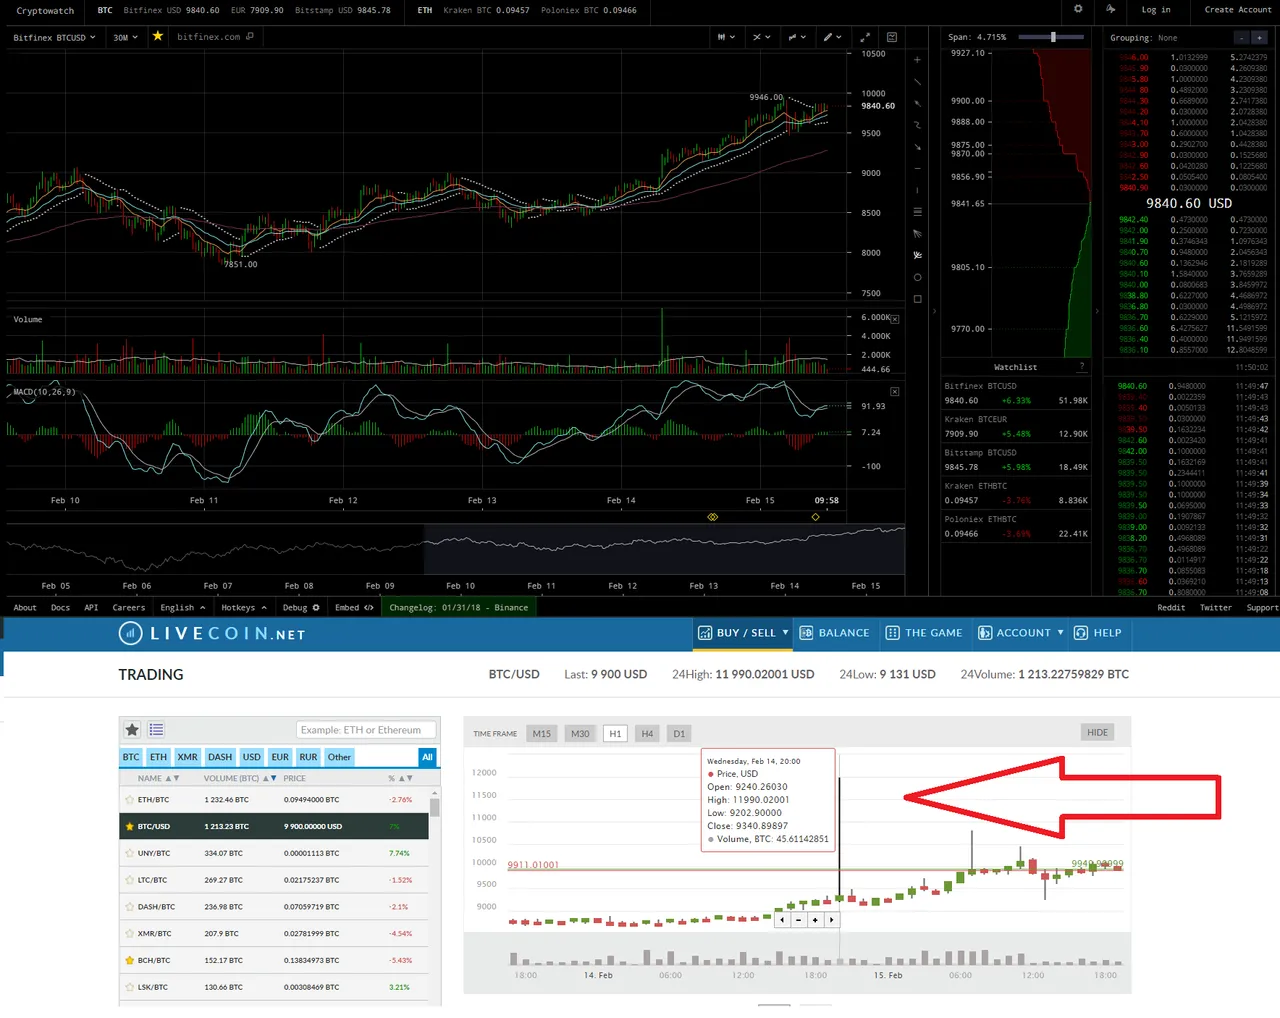Open the Hotkeys dropdown
1280x1018 pixels.
[x=244, y=608]
